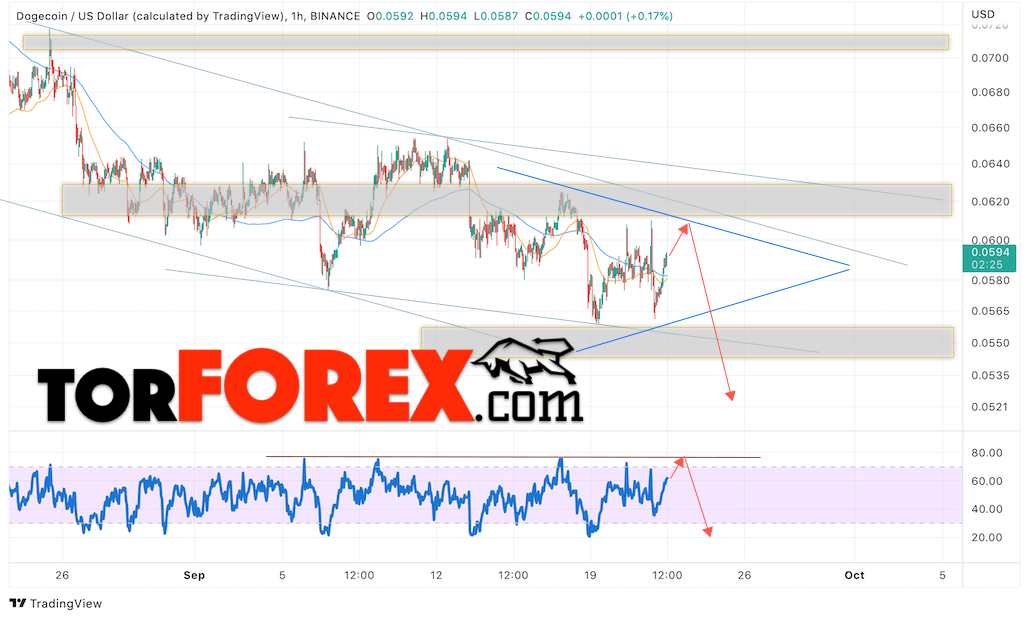Screen dimensions: 1029x619
Task: Click the high price value H0.0594
Action: [x=443, y=16]
